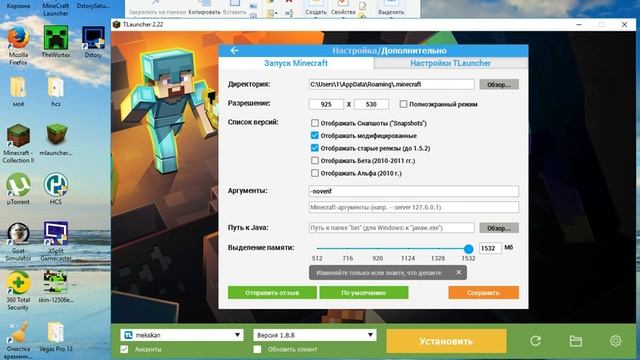Click the yellow Install button

[446, 341]
